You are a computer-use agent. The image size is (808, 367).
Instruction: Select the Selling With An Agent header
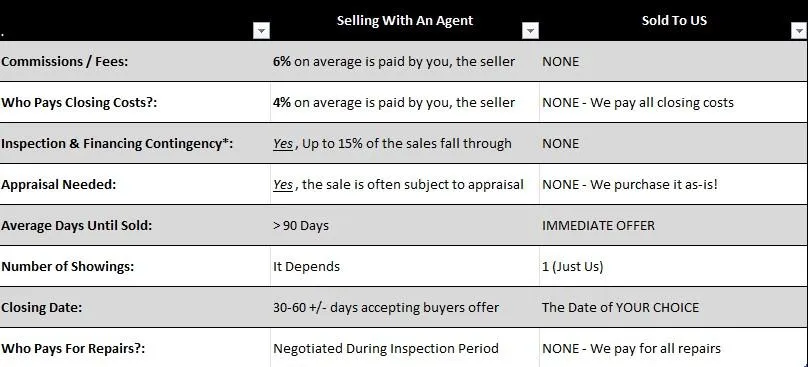[x=405, y=21]
